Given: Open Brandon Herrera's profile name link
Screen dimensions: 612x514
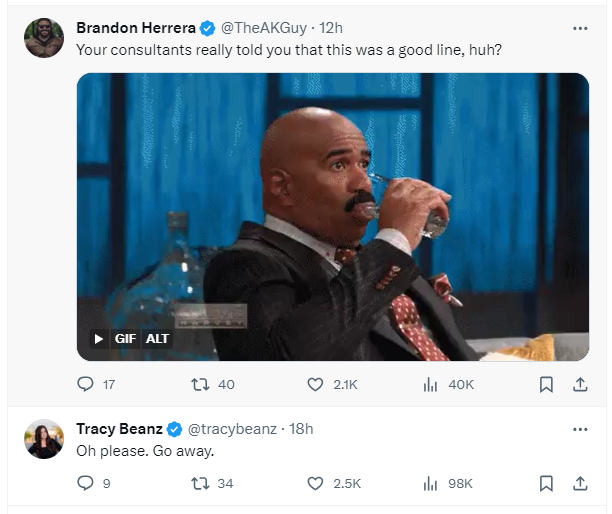Looking at the screenshot, I should pos(135,28).
